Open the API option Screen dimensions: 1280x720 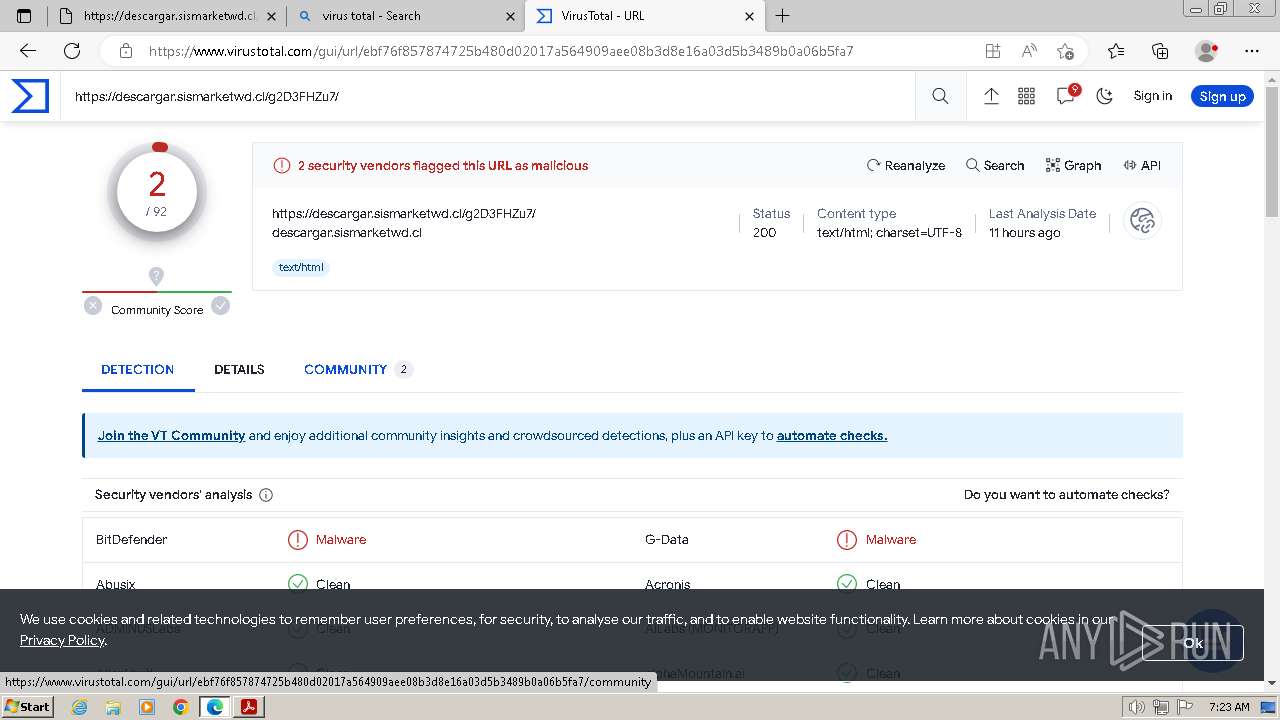point(1142,165)
